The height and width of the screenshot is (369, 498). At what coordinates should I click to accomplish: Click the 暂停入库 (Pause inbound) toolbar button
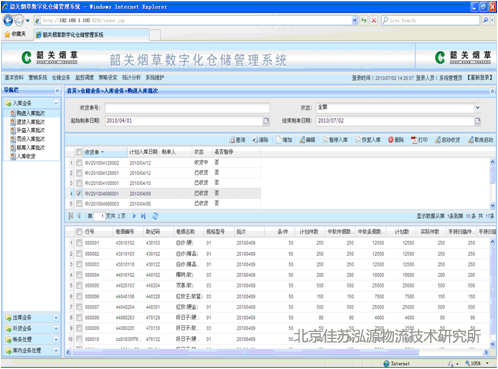(335, 140)
